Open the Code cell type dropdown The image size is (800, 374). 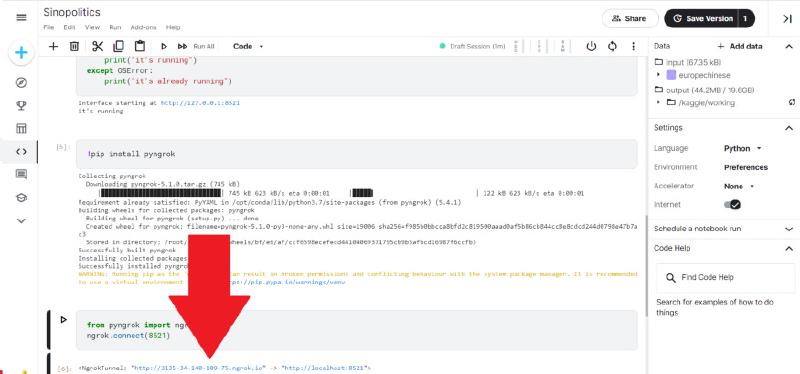(x=248, y=46)
